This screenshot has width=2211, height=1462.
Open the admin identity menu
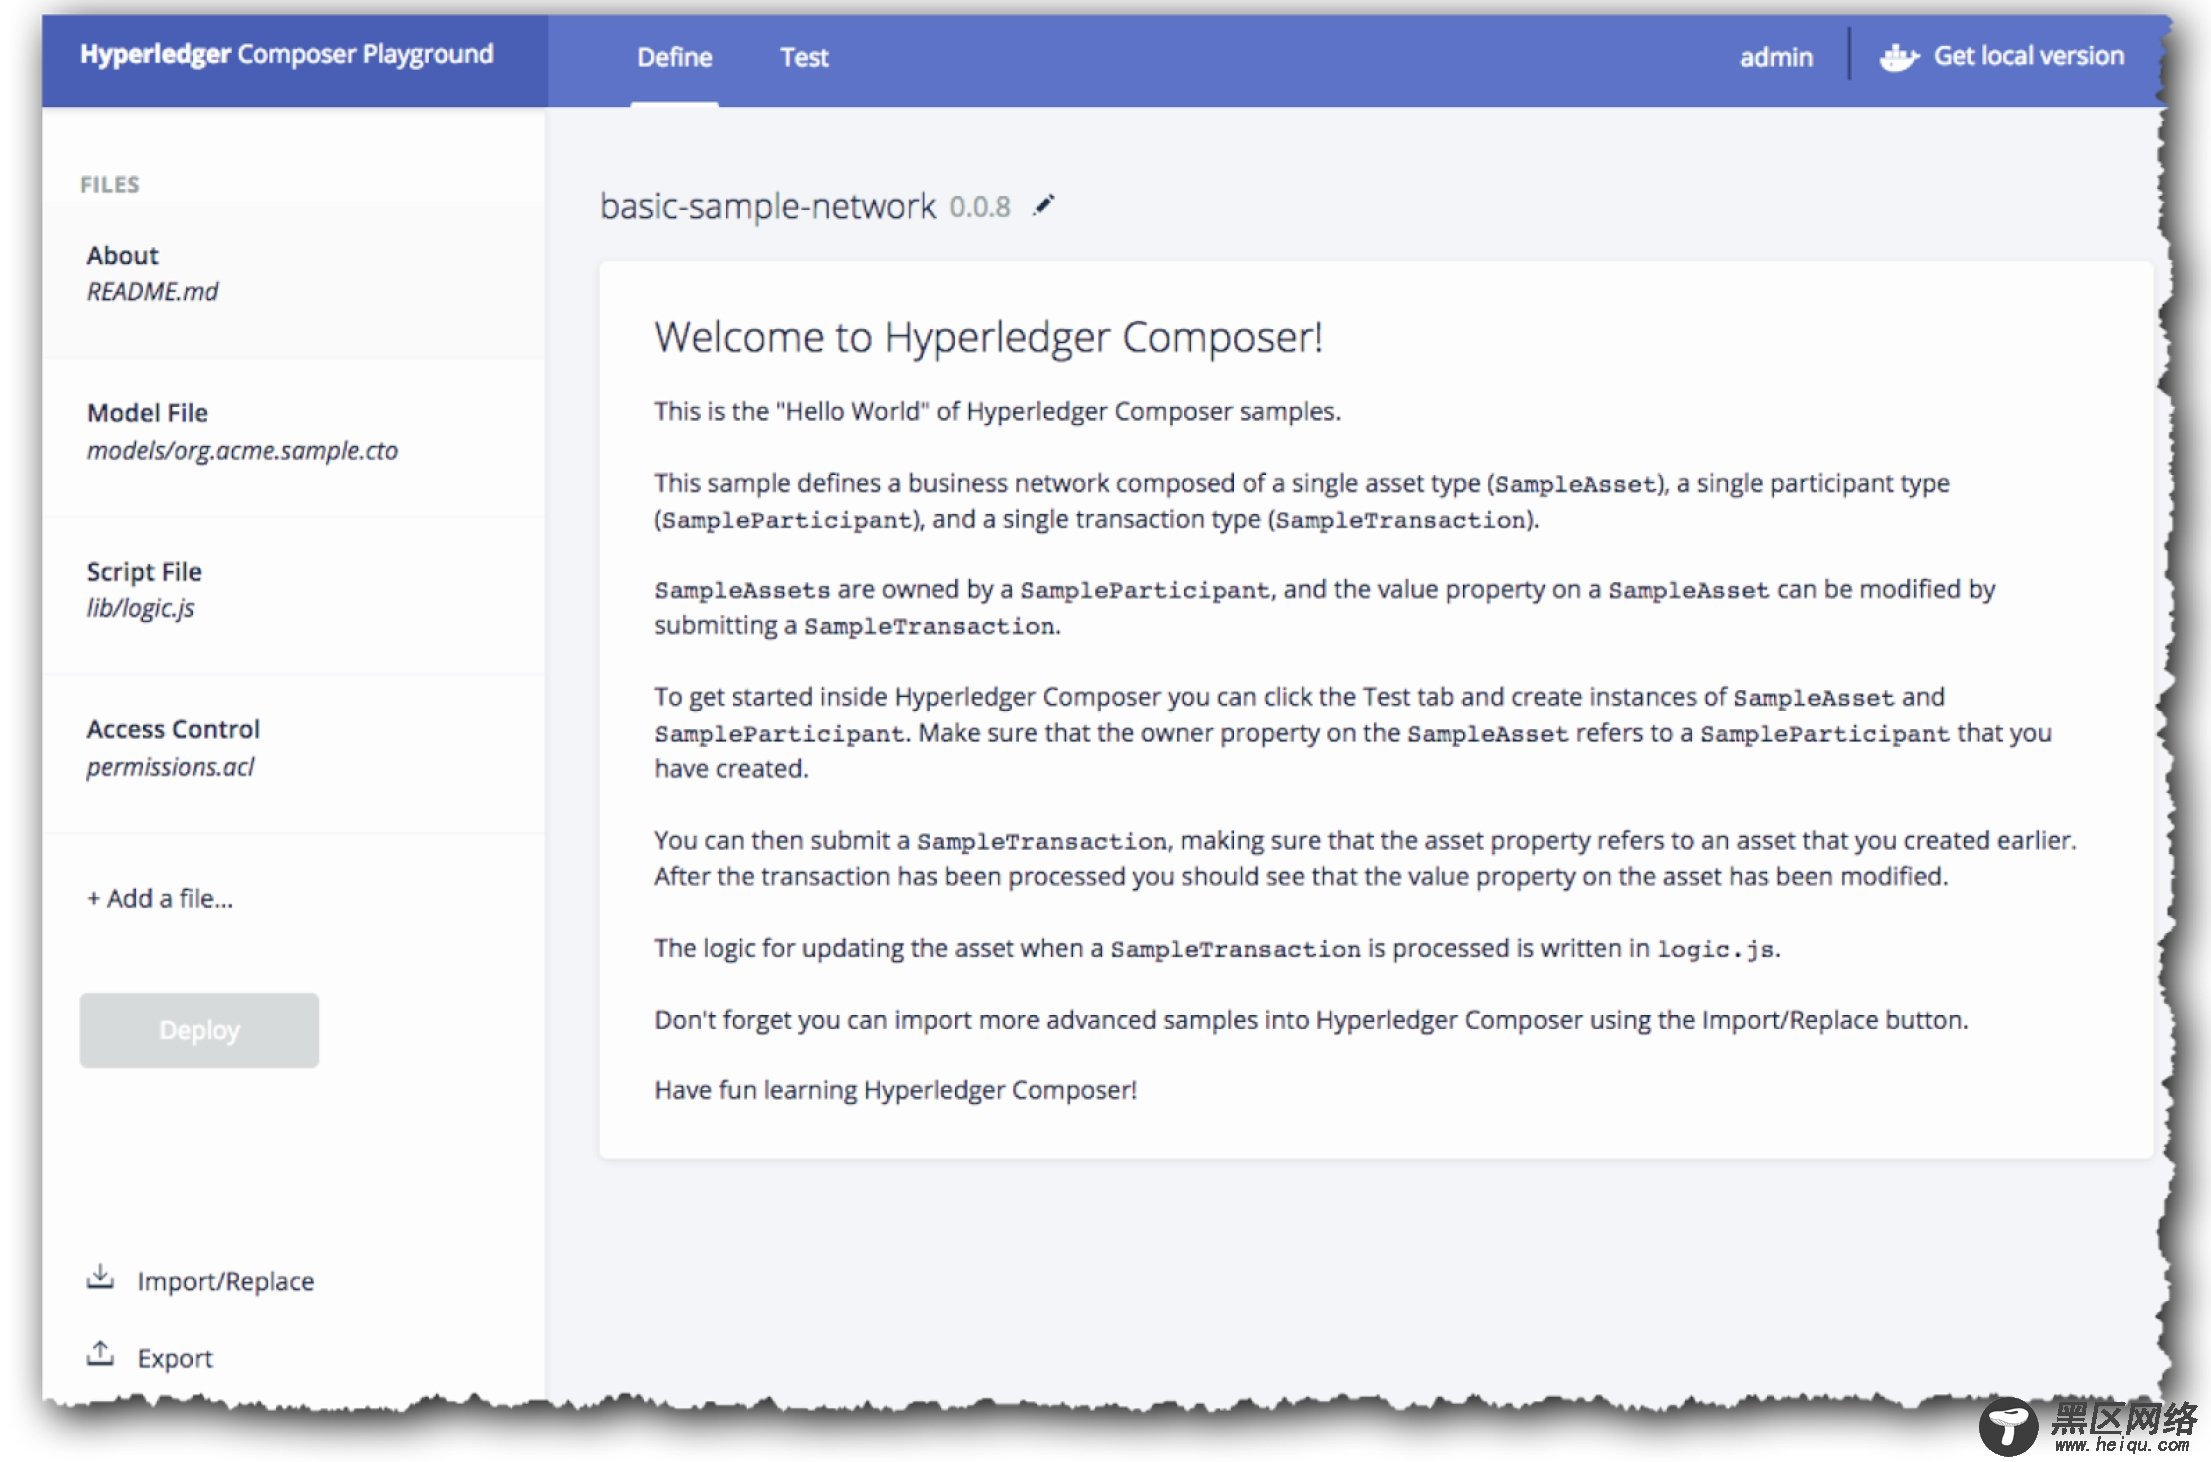tap(1776, 57)
